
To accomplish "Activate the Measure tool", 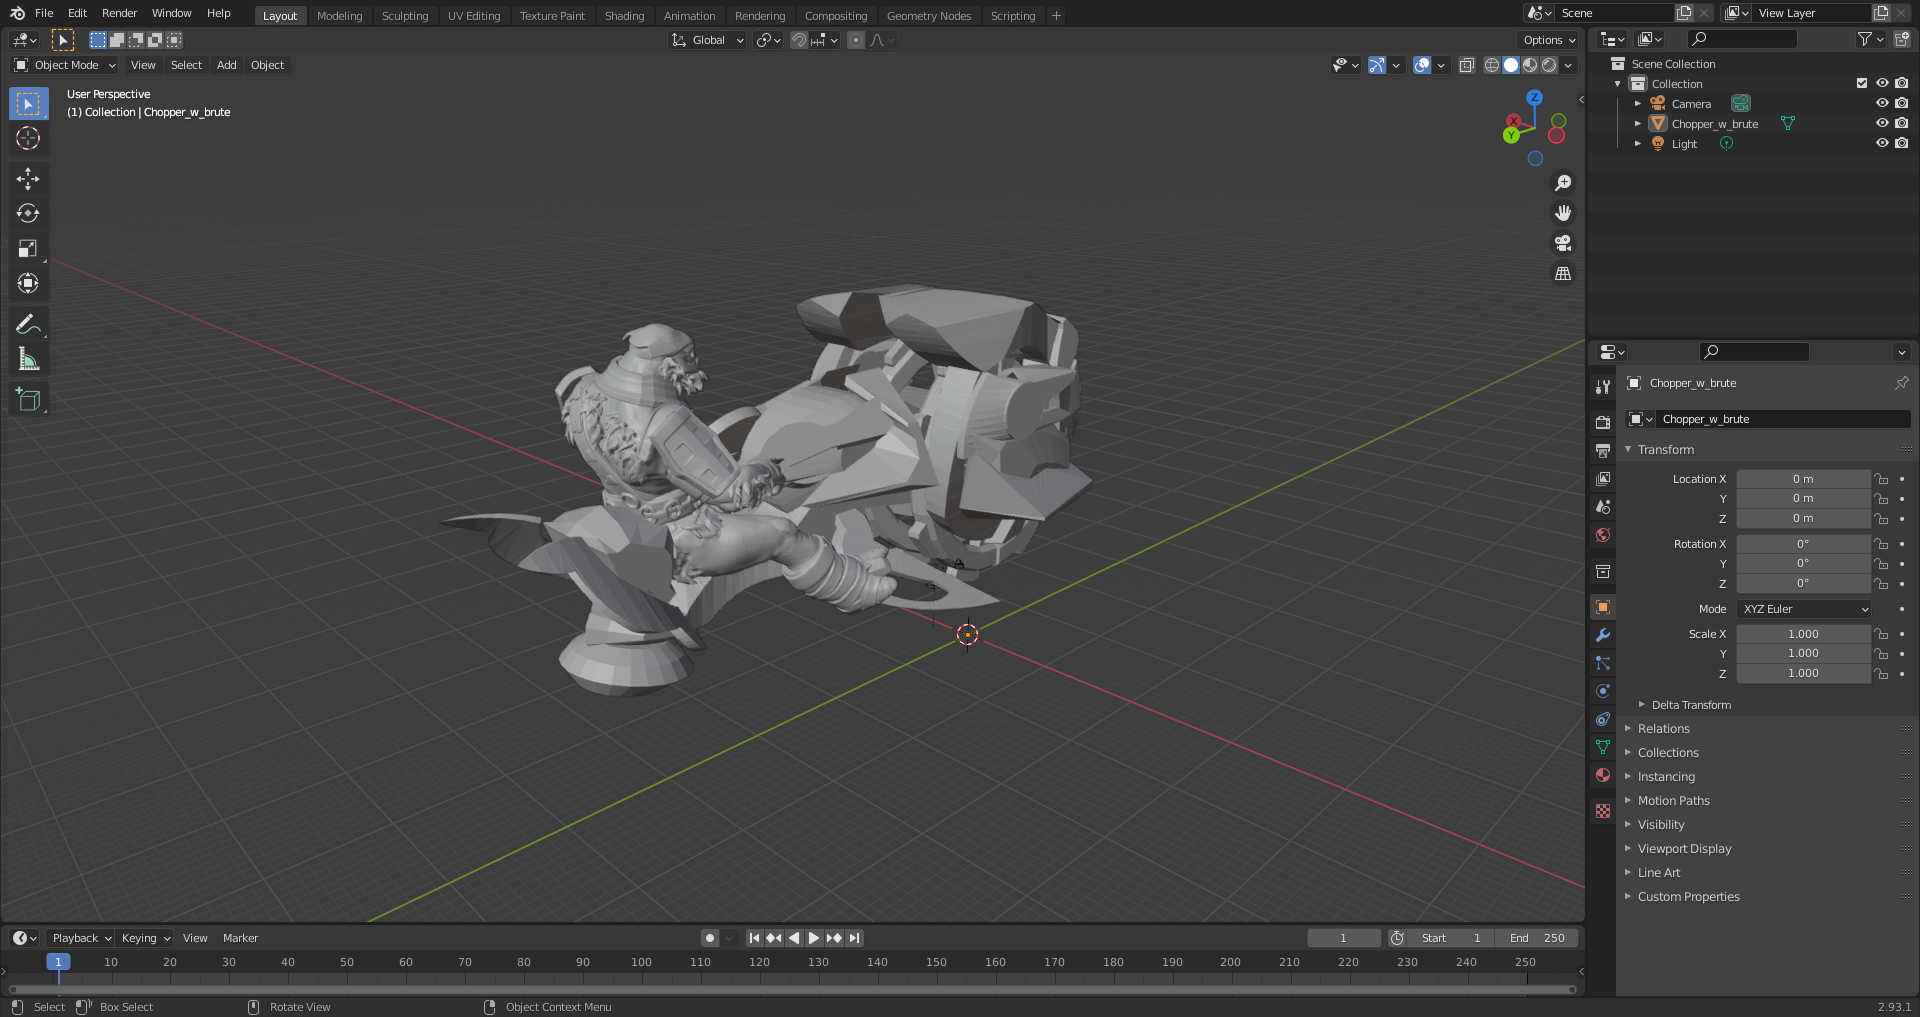I will (28, 358).
